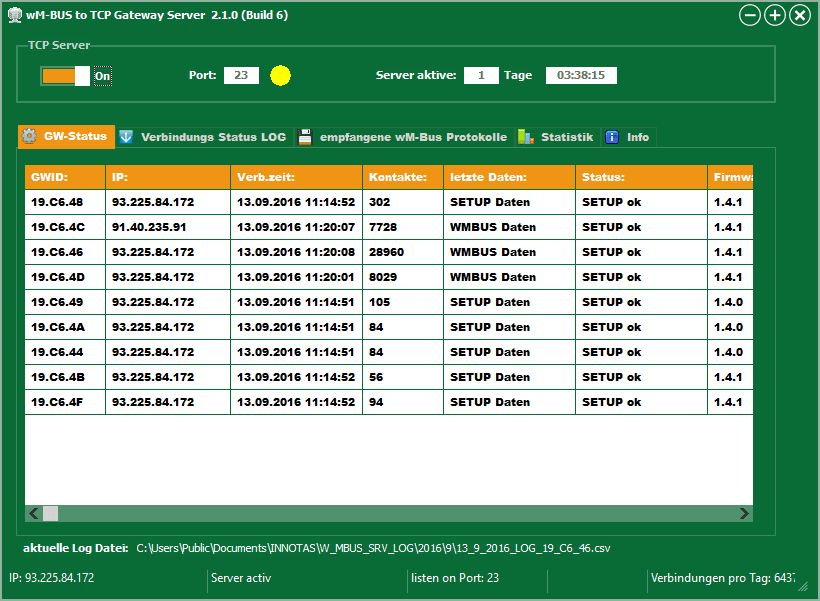Image resolution: width=820 pixels, height=601 pixels.
Task: Click the floppy disk icon for wM-Bus Protokolle
Action: coord(305,137)
